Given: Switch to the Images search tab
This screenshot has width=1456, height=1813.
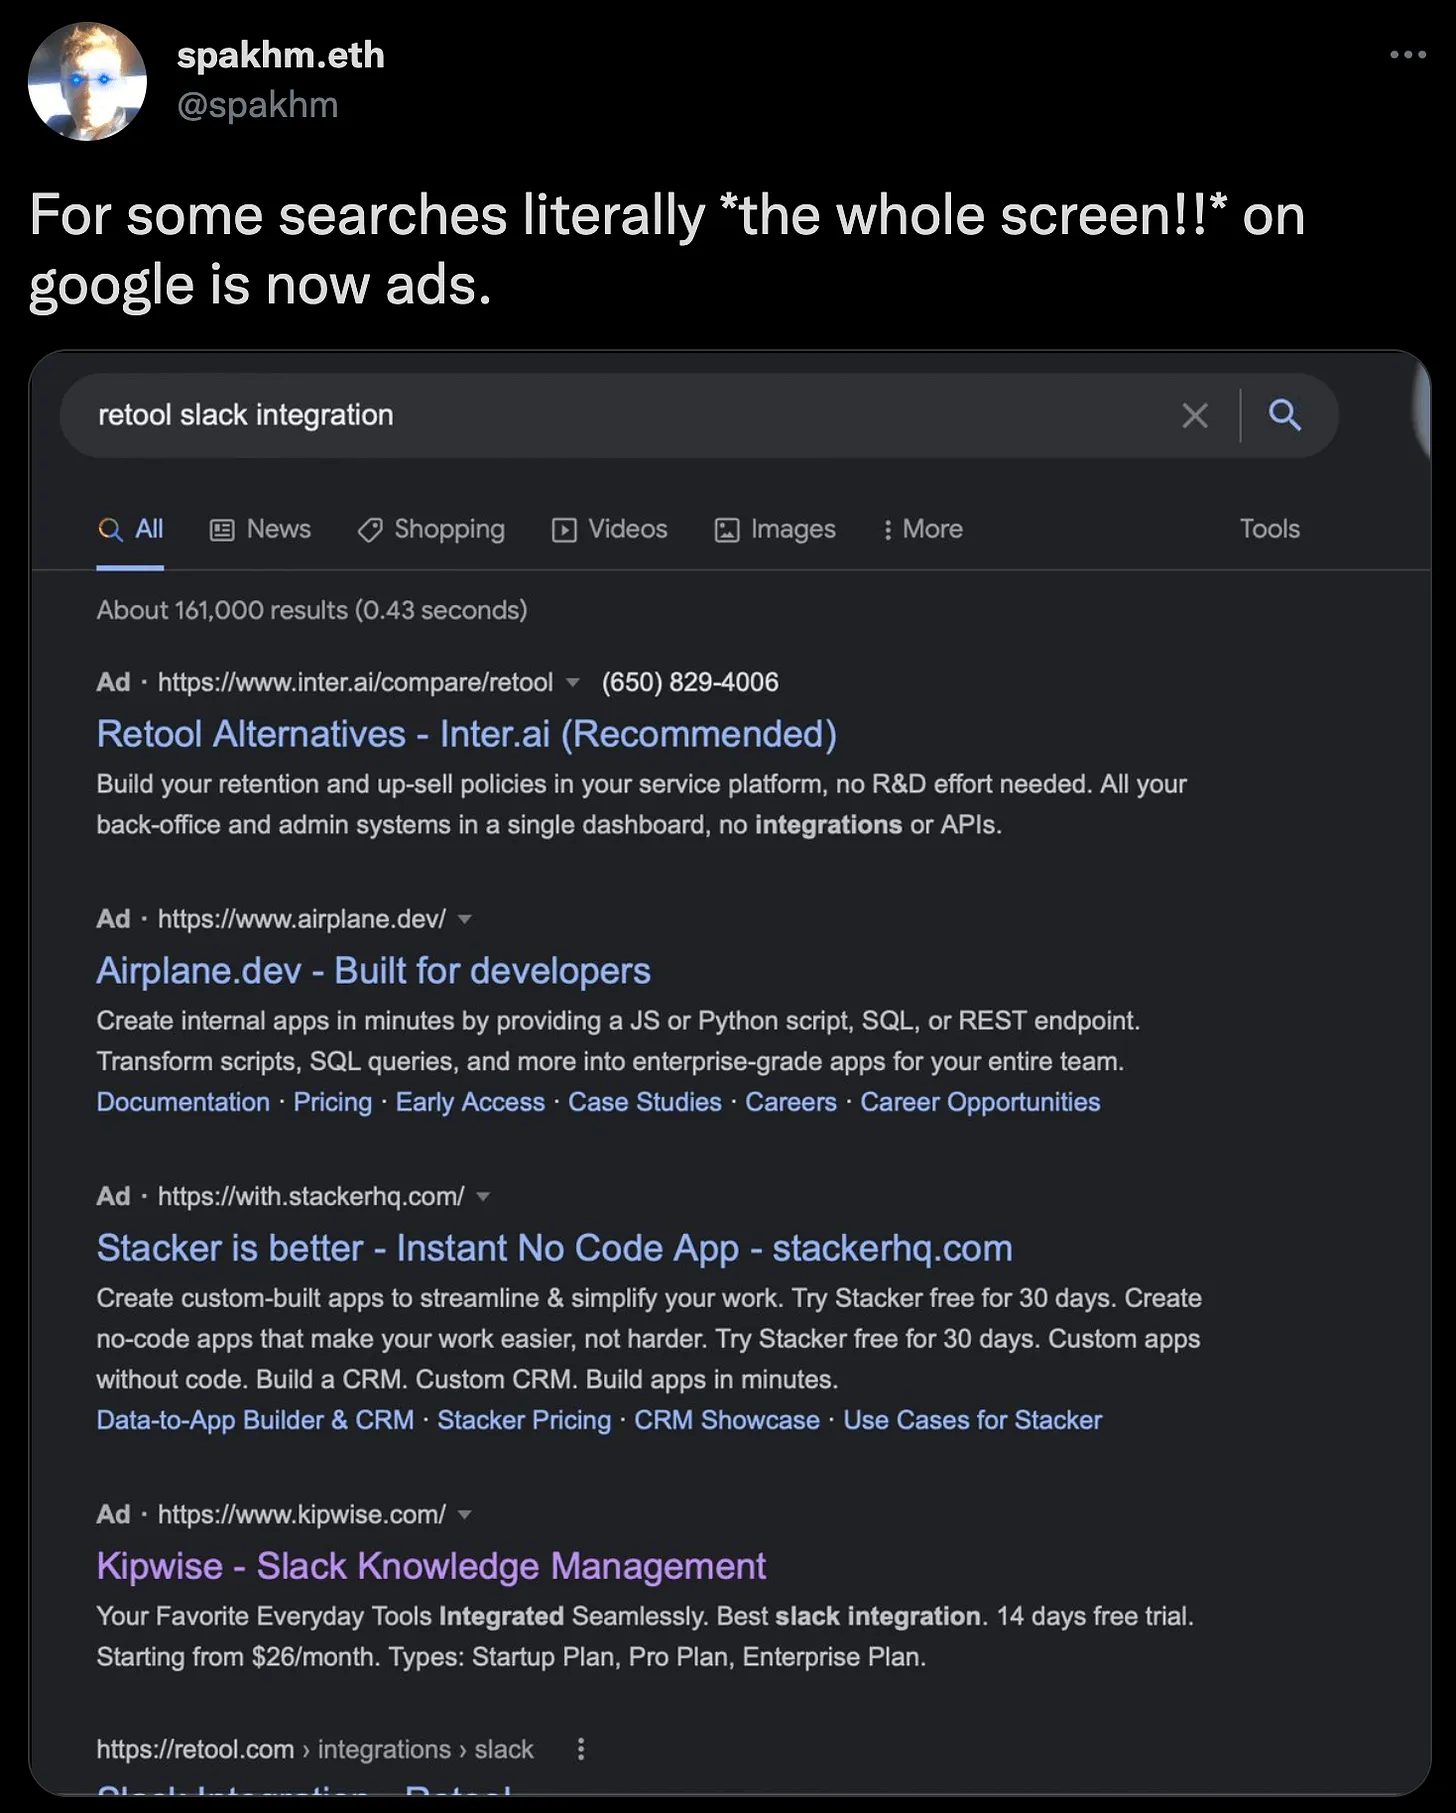Looking at the screenshot, I should pyautogui.click(x=775, y=529).
